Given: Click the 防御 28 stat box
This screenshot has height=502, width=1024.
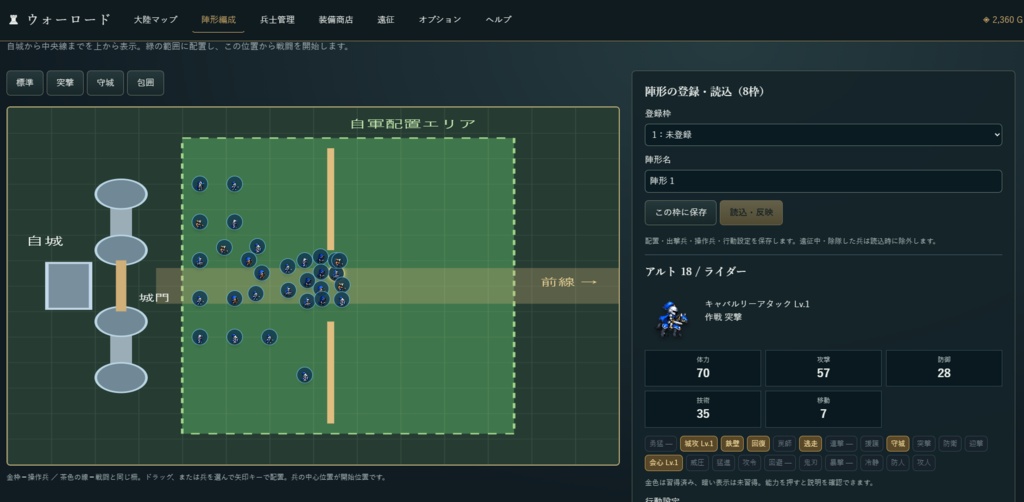Looking at the screenshot, I should pos(944,368).
